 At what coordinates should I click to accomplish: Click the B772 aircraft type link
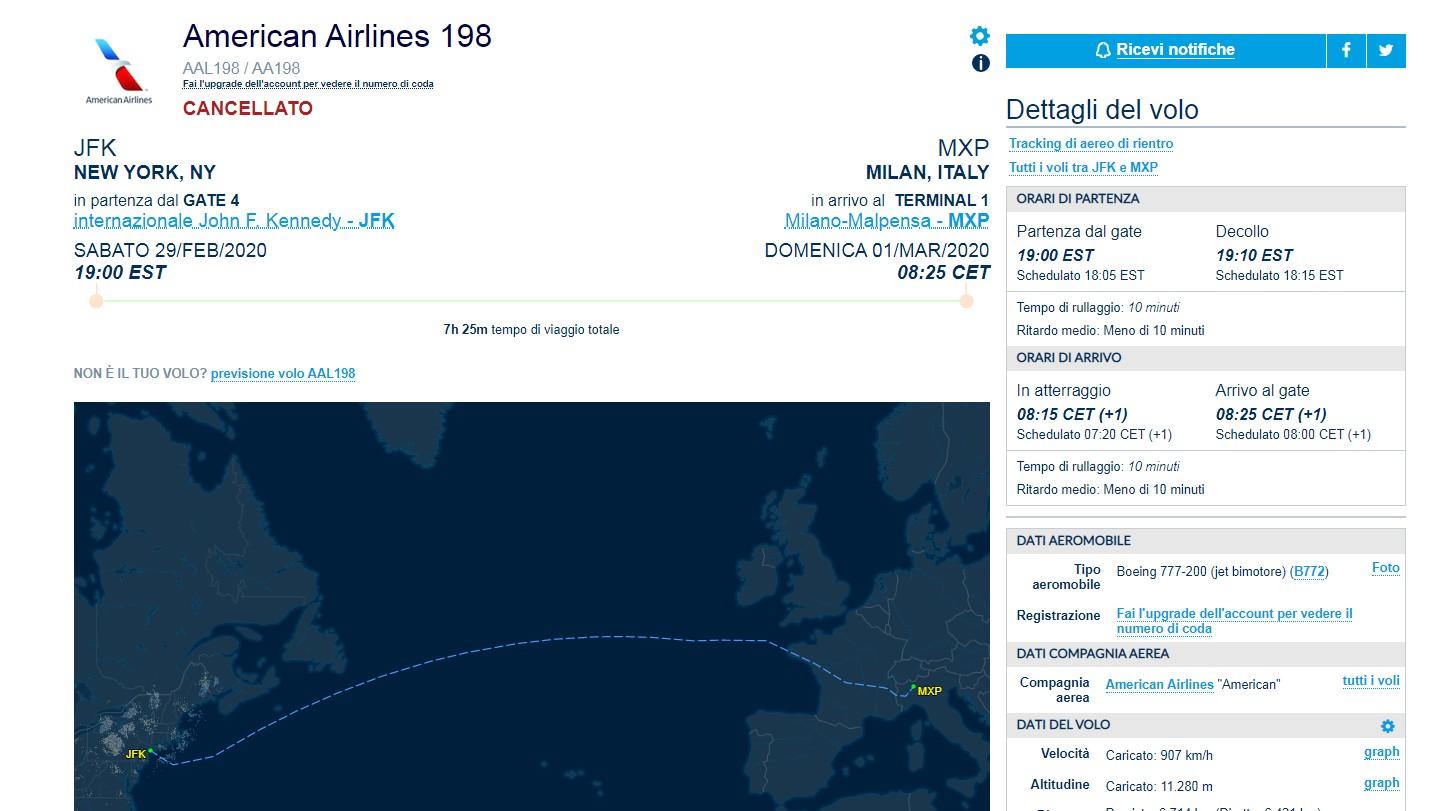(1308, 572)
